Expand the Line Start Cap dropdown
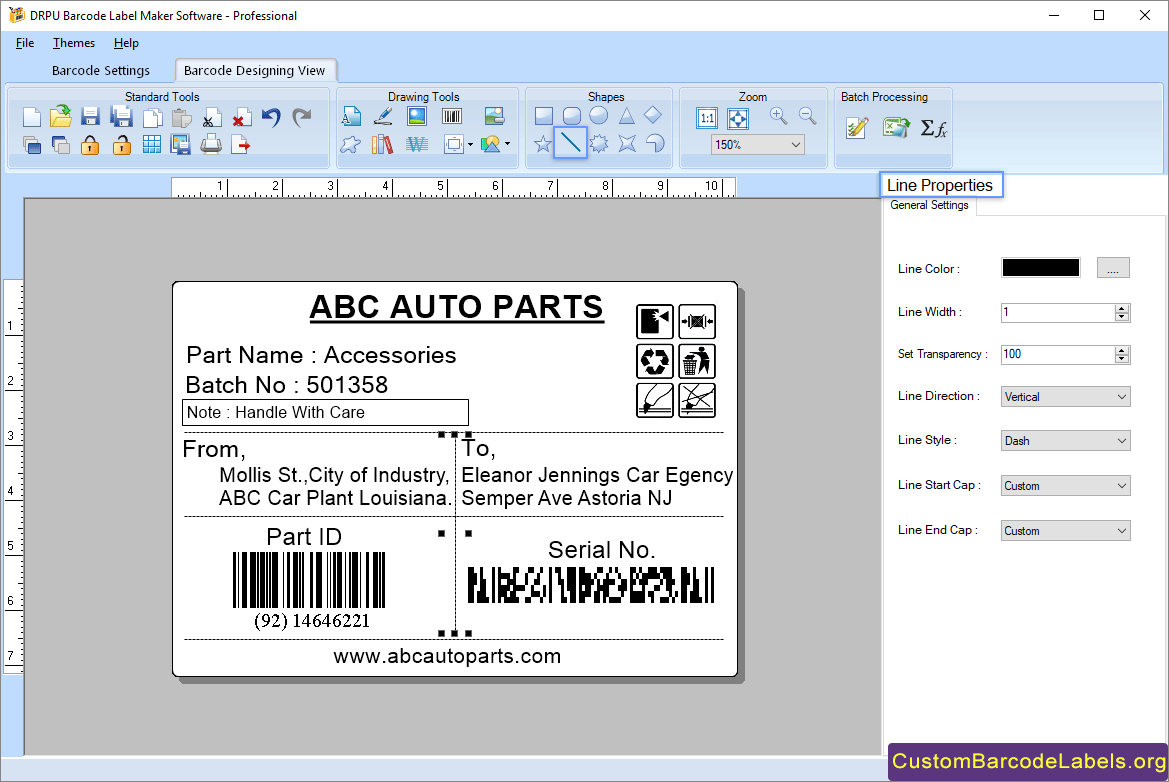The width and height of the screenshot is (1169, 782). point(1065,485)
